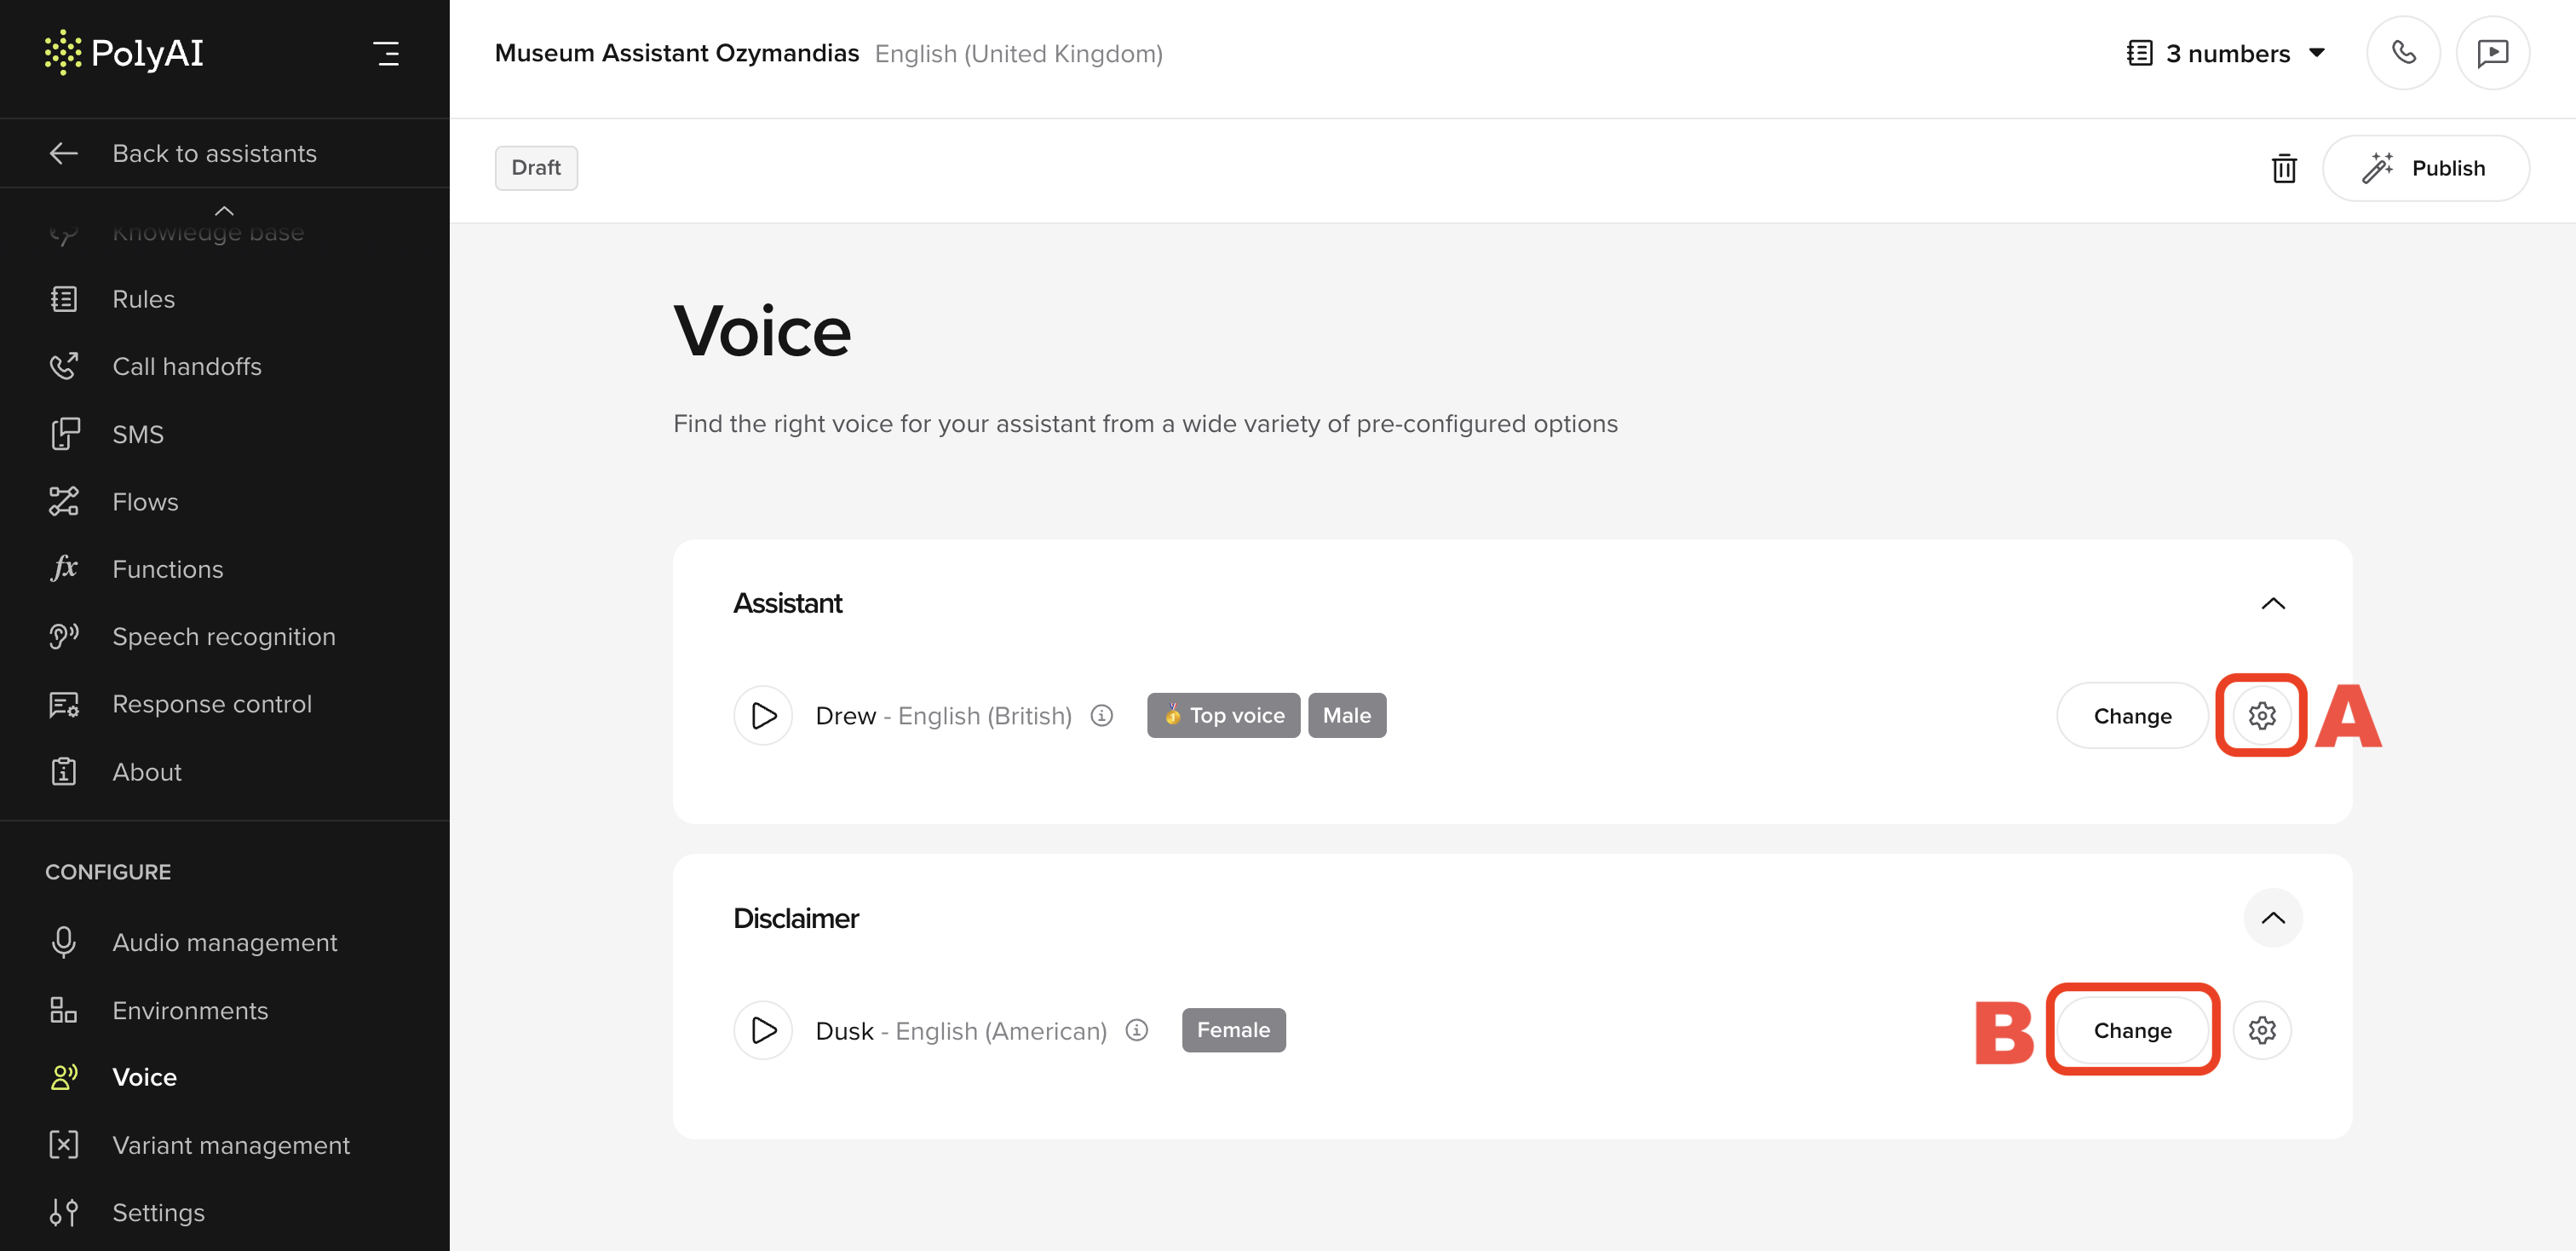
Task: Select Call handoffs in the sidebar
Action: pos(187,366)
